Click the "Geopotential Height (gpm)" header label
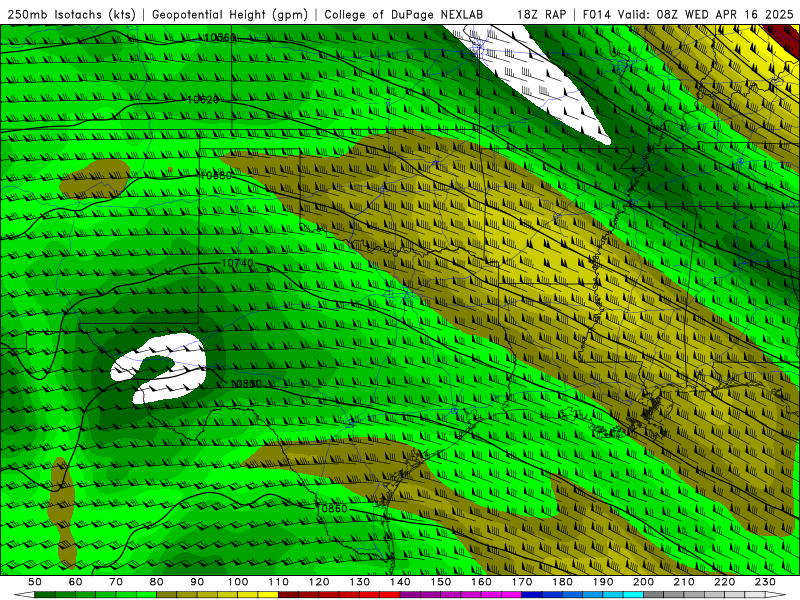The width and height of the screenshot is (800, 600). tap(230, 14)
